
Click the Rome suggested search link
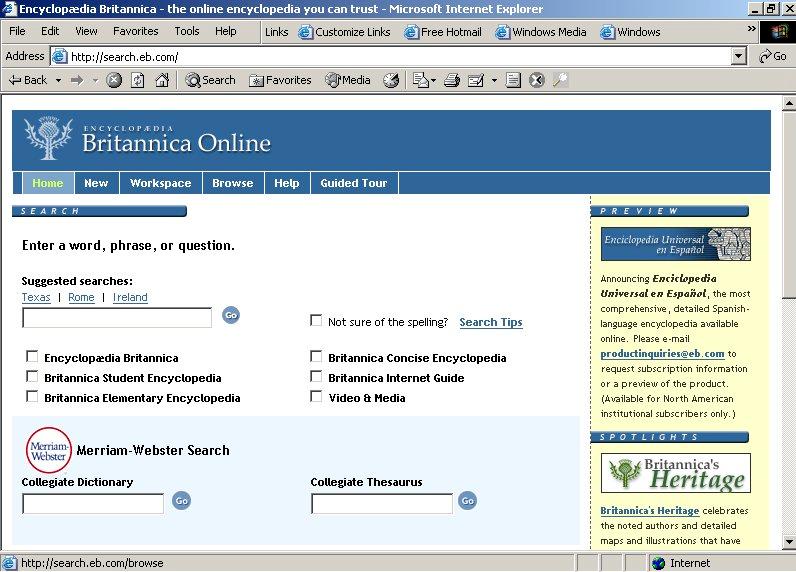click(x=81, y=297)
